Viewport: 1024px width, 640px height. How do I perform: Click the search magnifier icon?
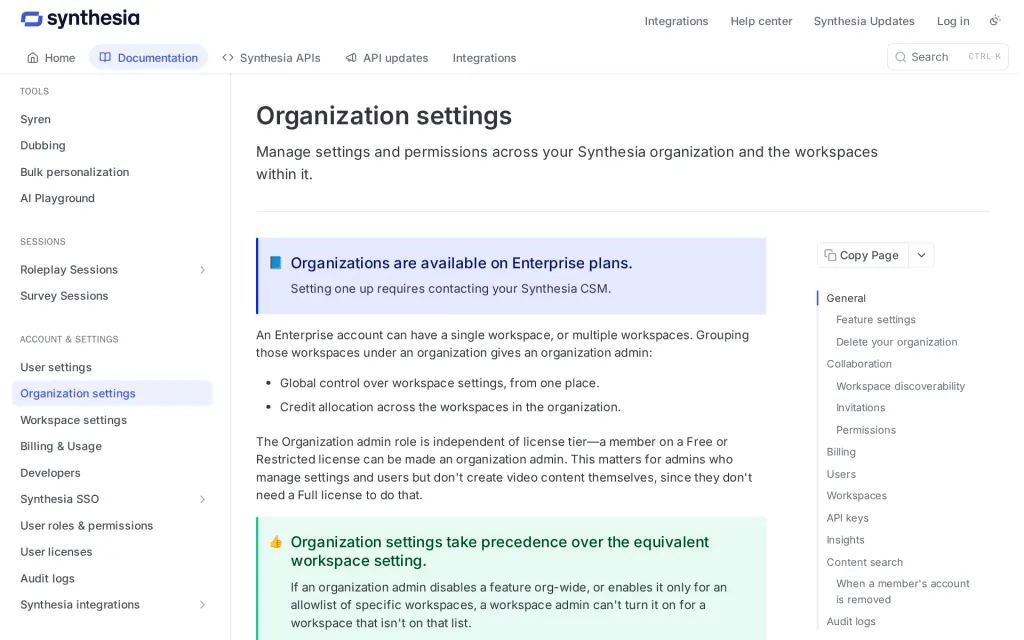pos(901,57)
